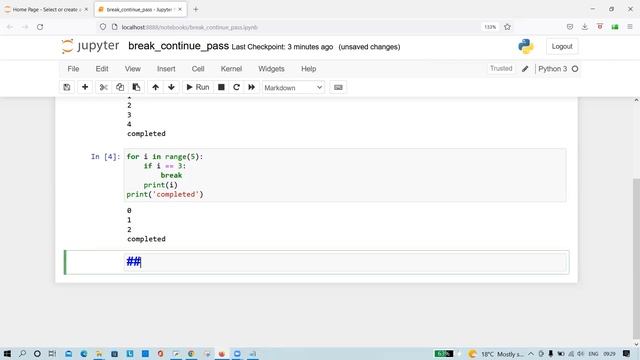Click the Python 3 kernel name
The image size is (640, 360).
tap(552, 69)
